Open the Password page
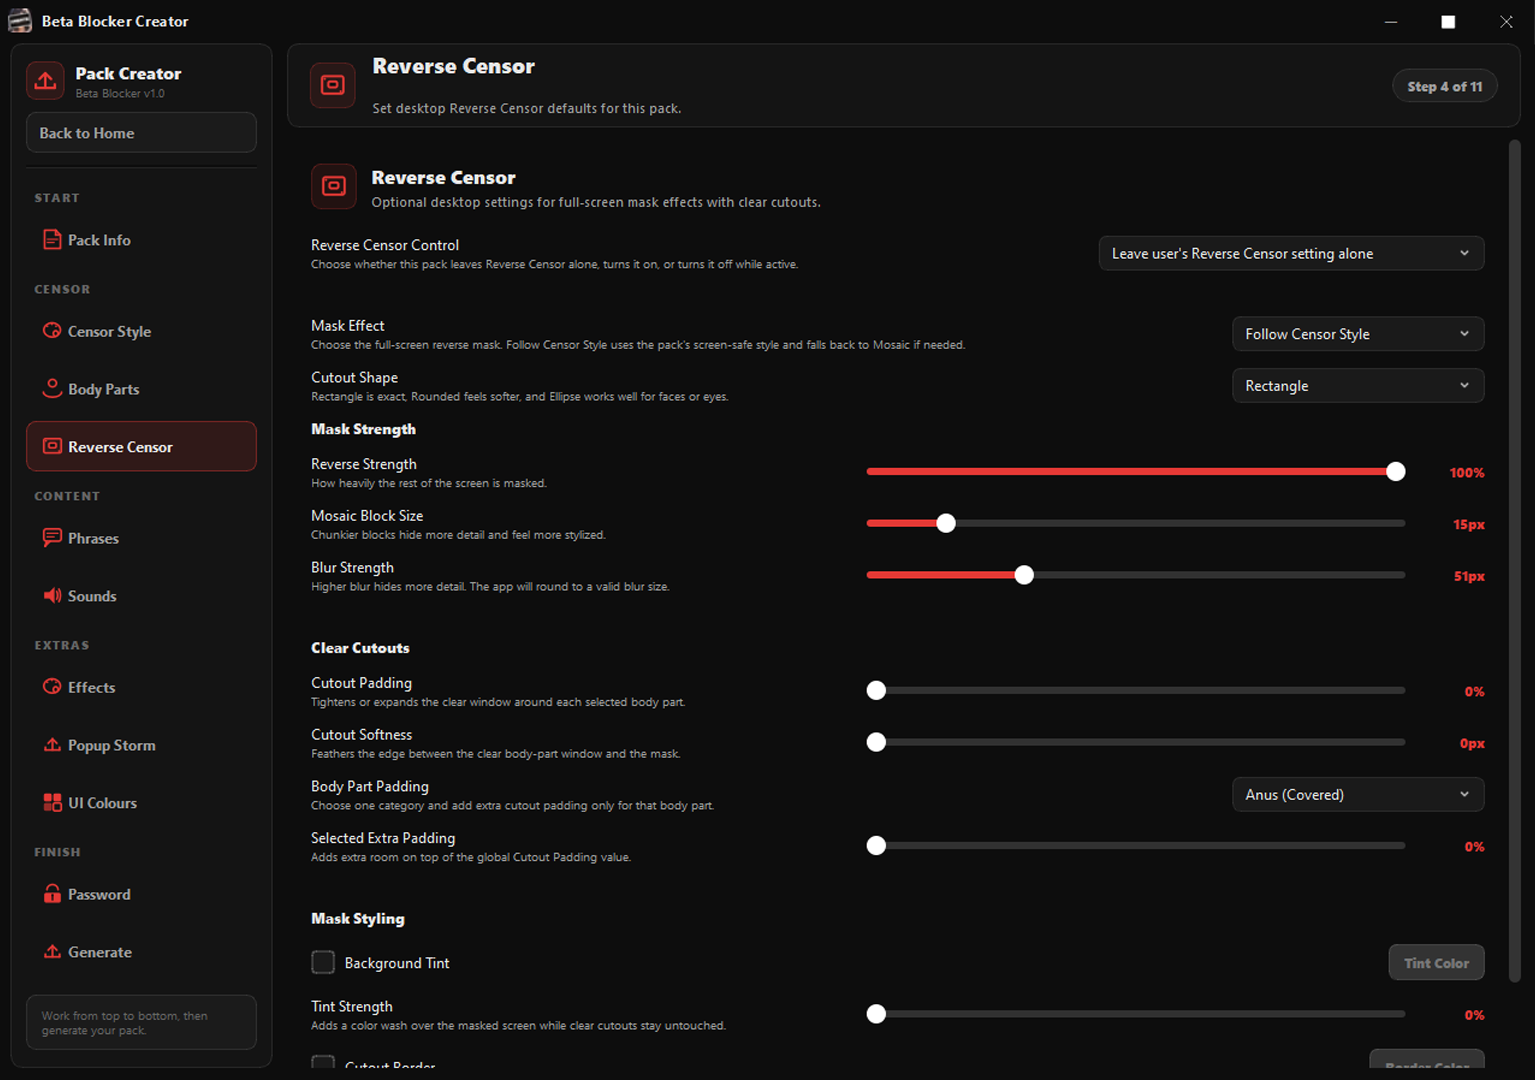The width and height of the screenshot is (1535, 1080). click(x=141, y=894)
